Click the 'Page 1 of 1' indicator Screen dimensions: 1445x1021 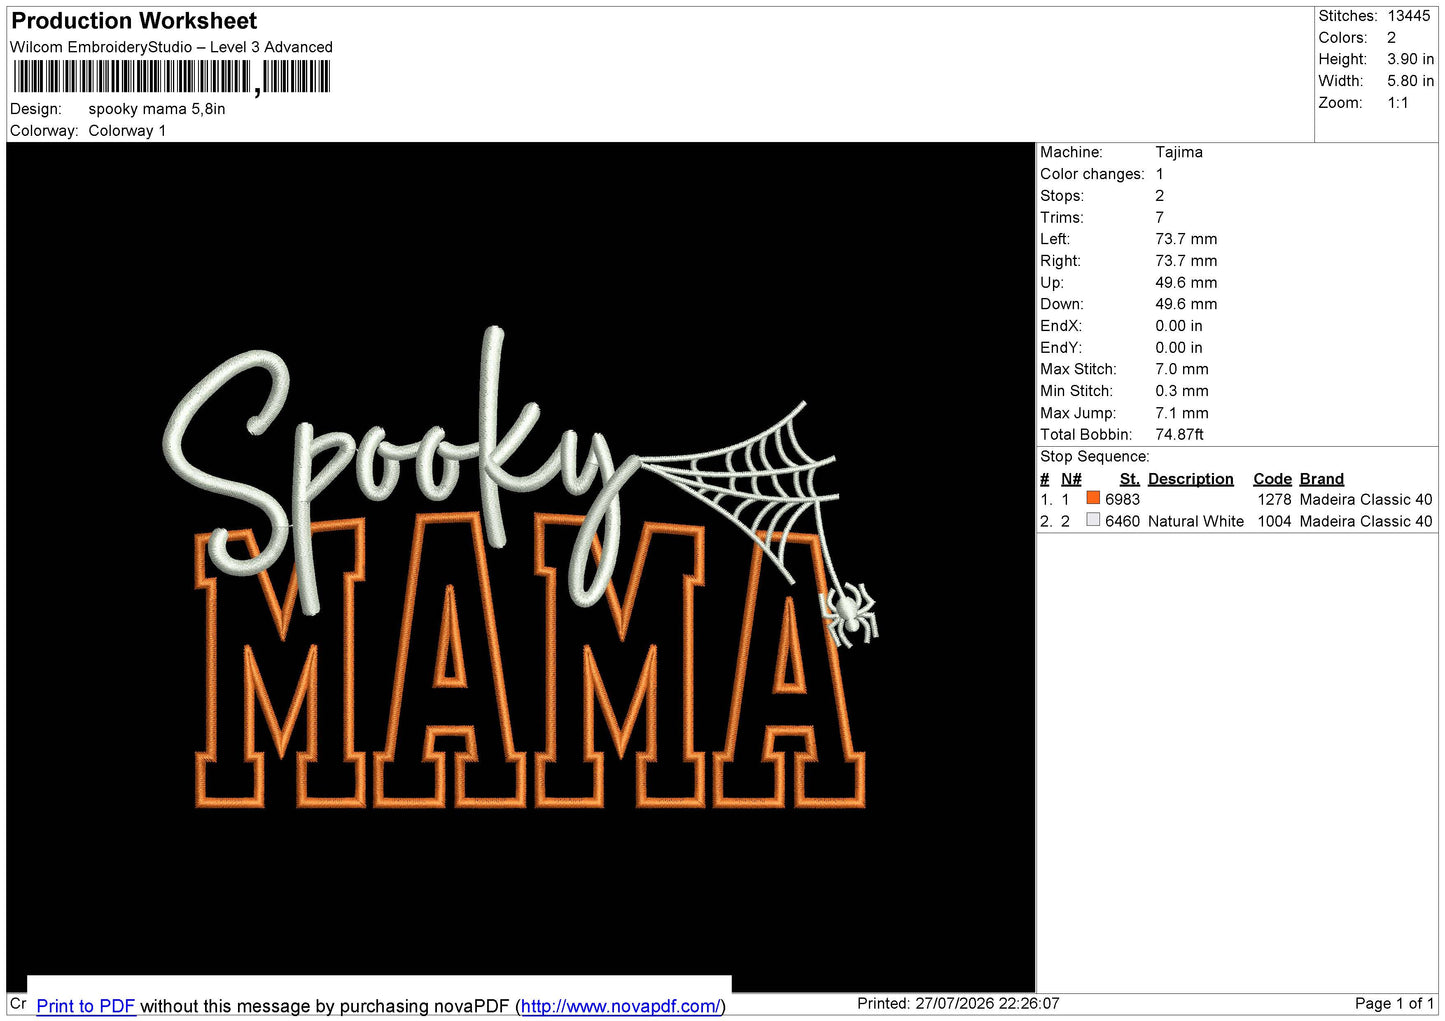[x=1394, y=1003]
